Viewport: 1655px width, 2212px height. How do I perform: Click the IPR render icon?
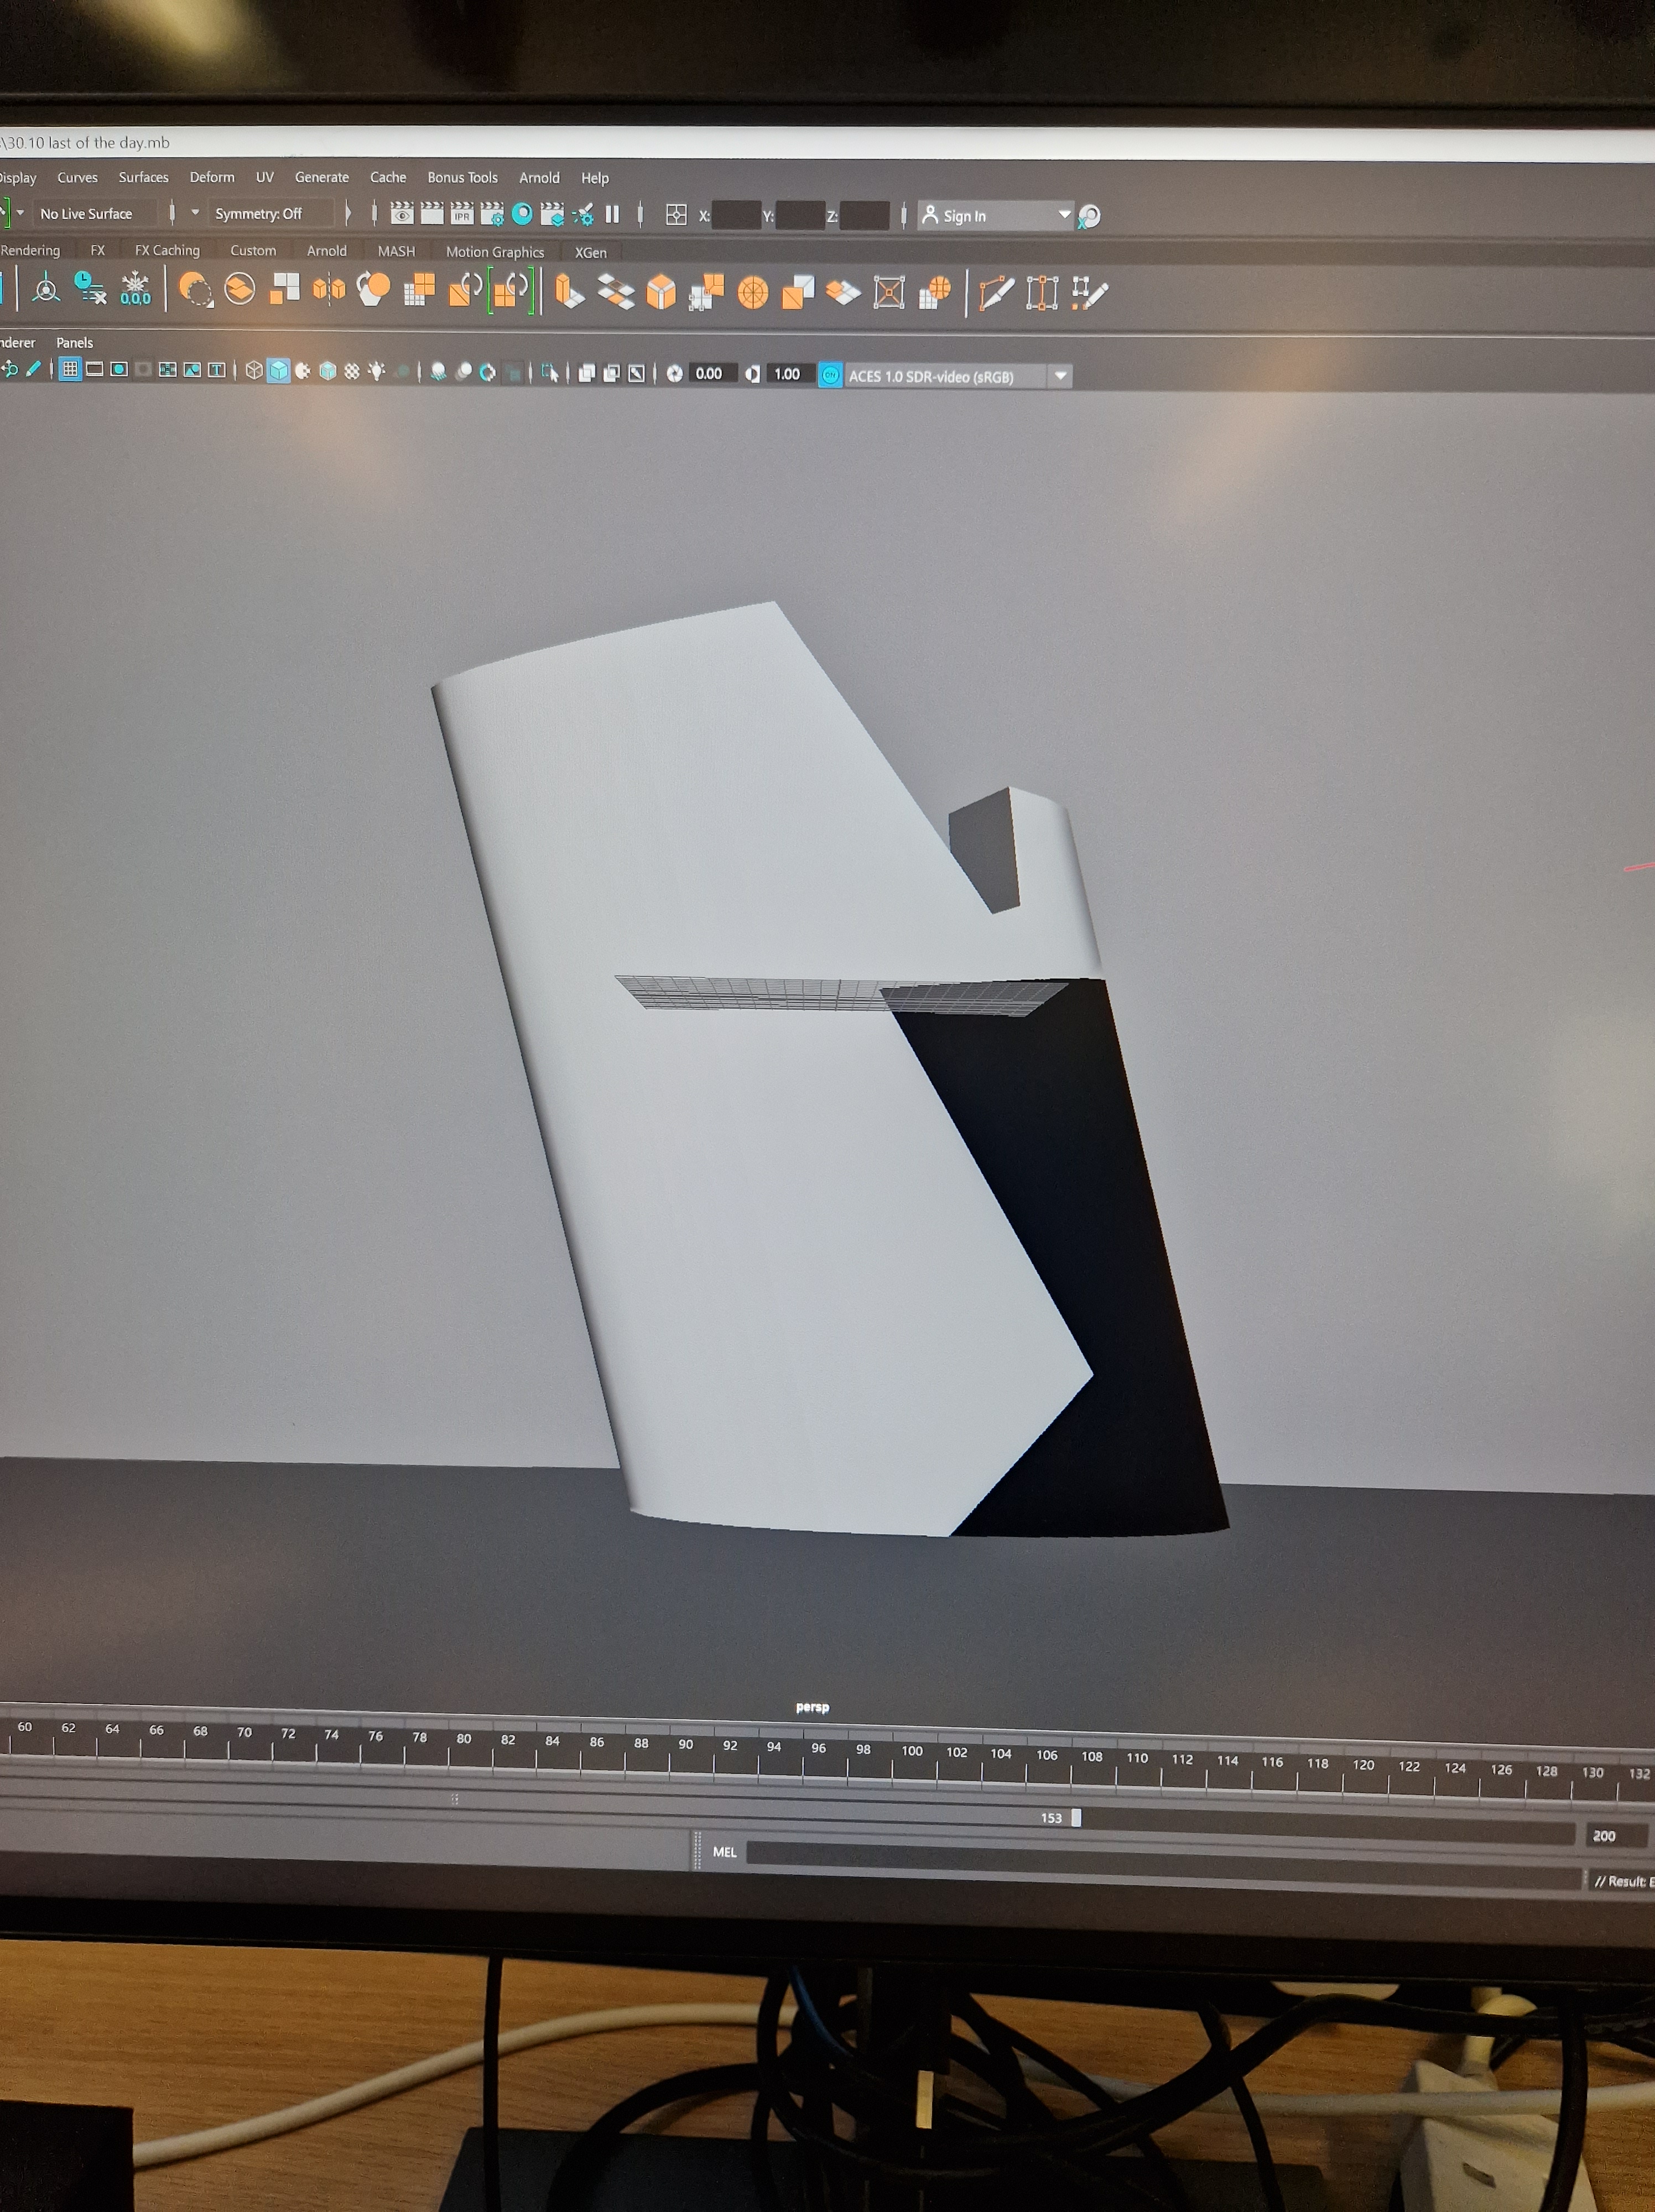(x=462, y=214)
